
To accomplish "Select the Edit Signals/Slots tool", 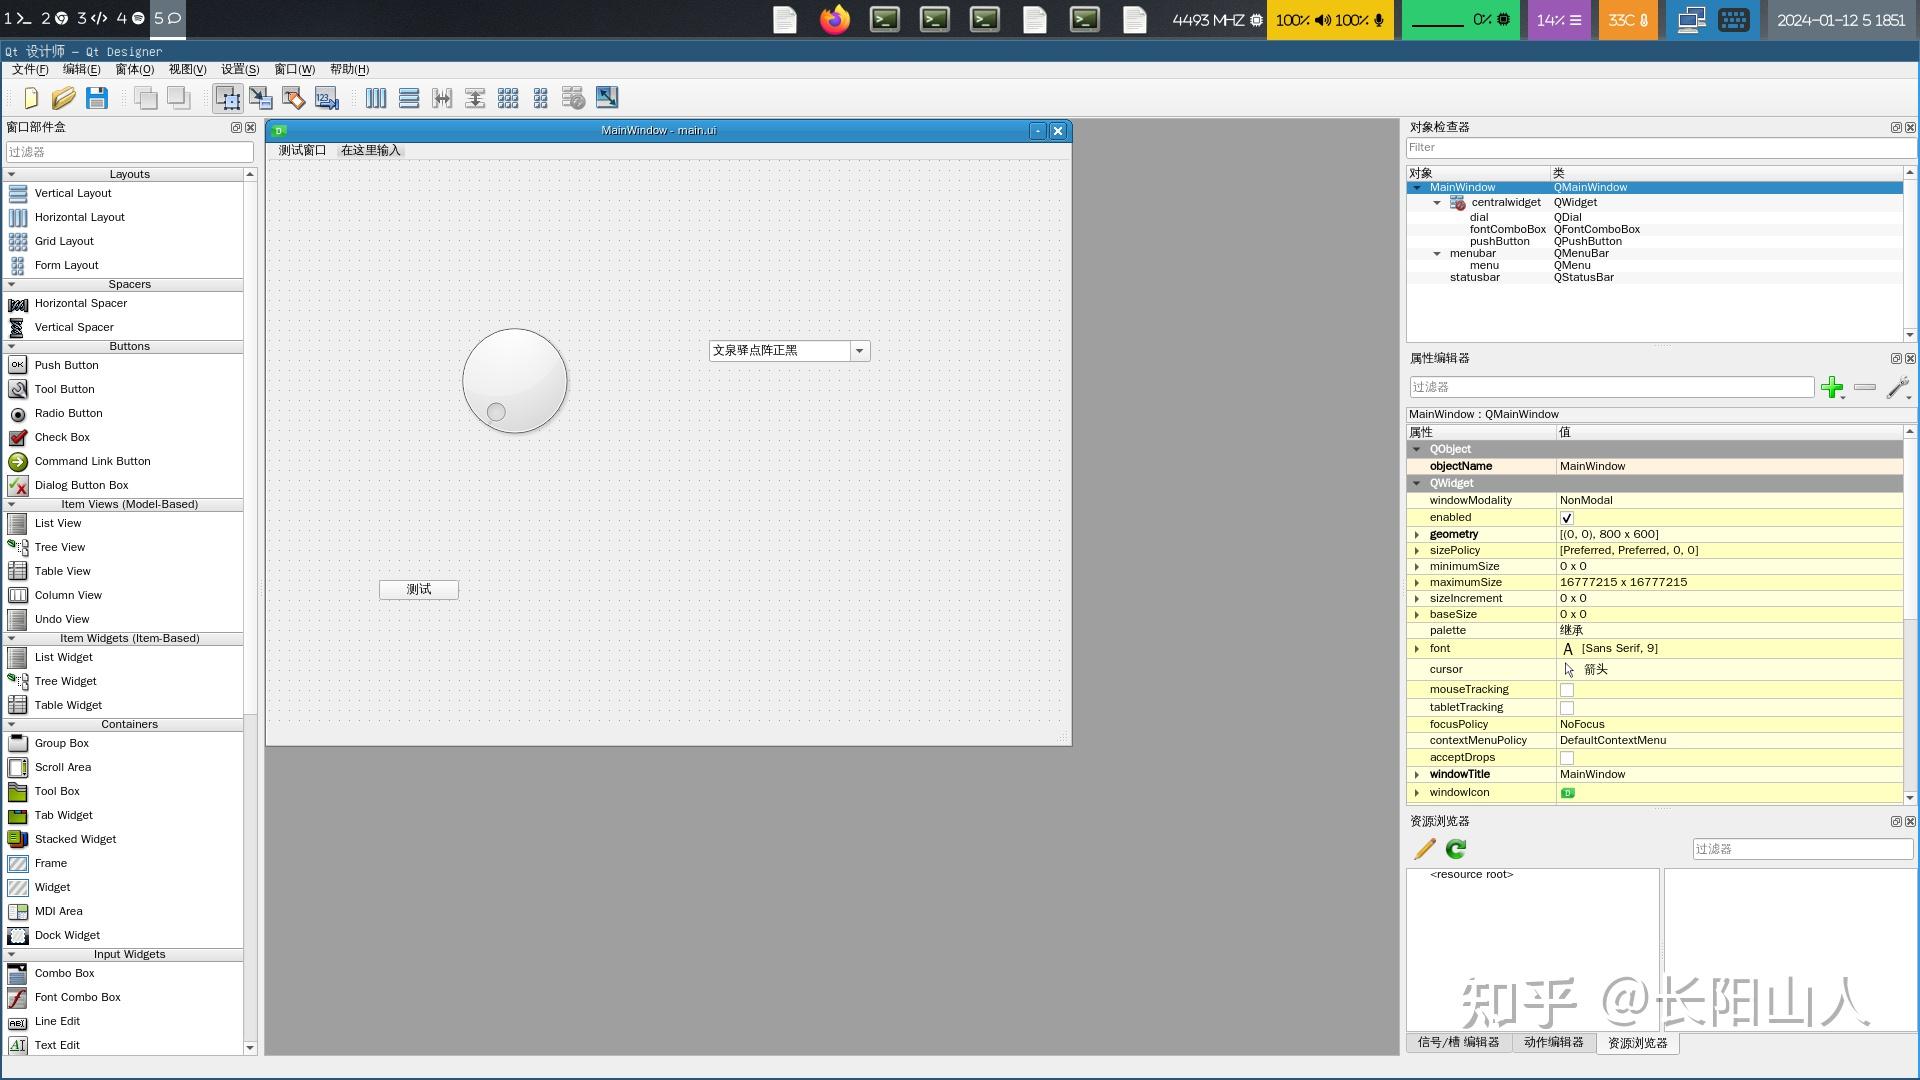I will pyautogui.click(x=260, y=98).
